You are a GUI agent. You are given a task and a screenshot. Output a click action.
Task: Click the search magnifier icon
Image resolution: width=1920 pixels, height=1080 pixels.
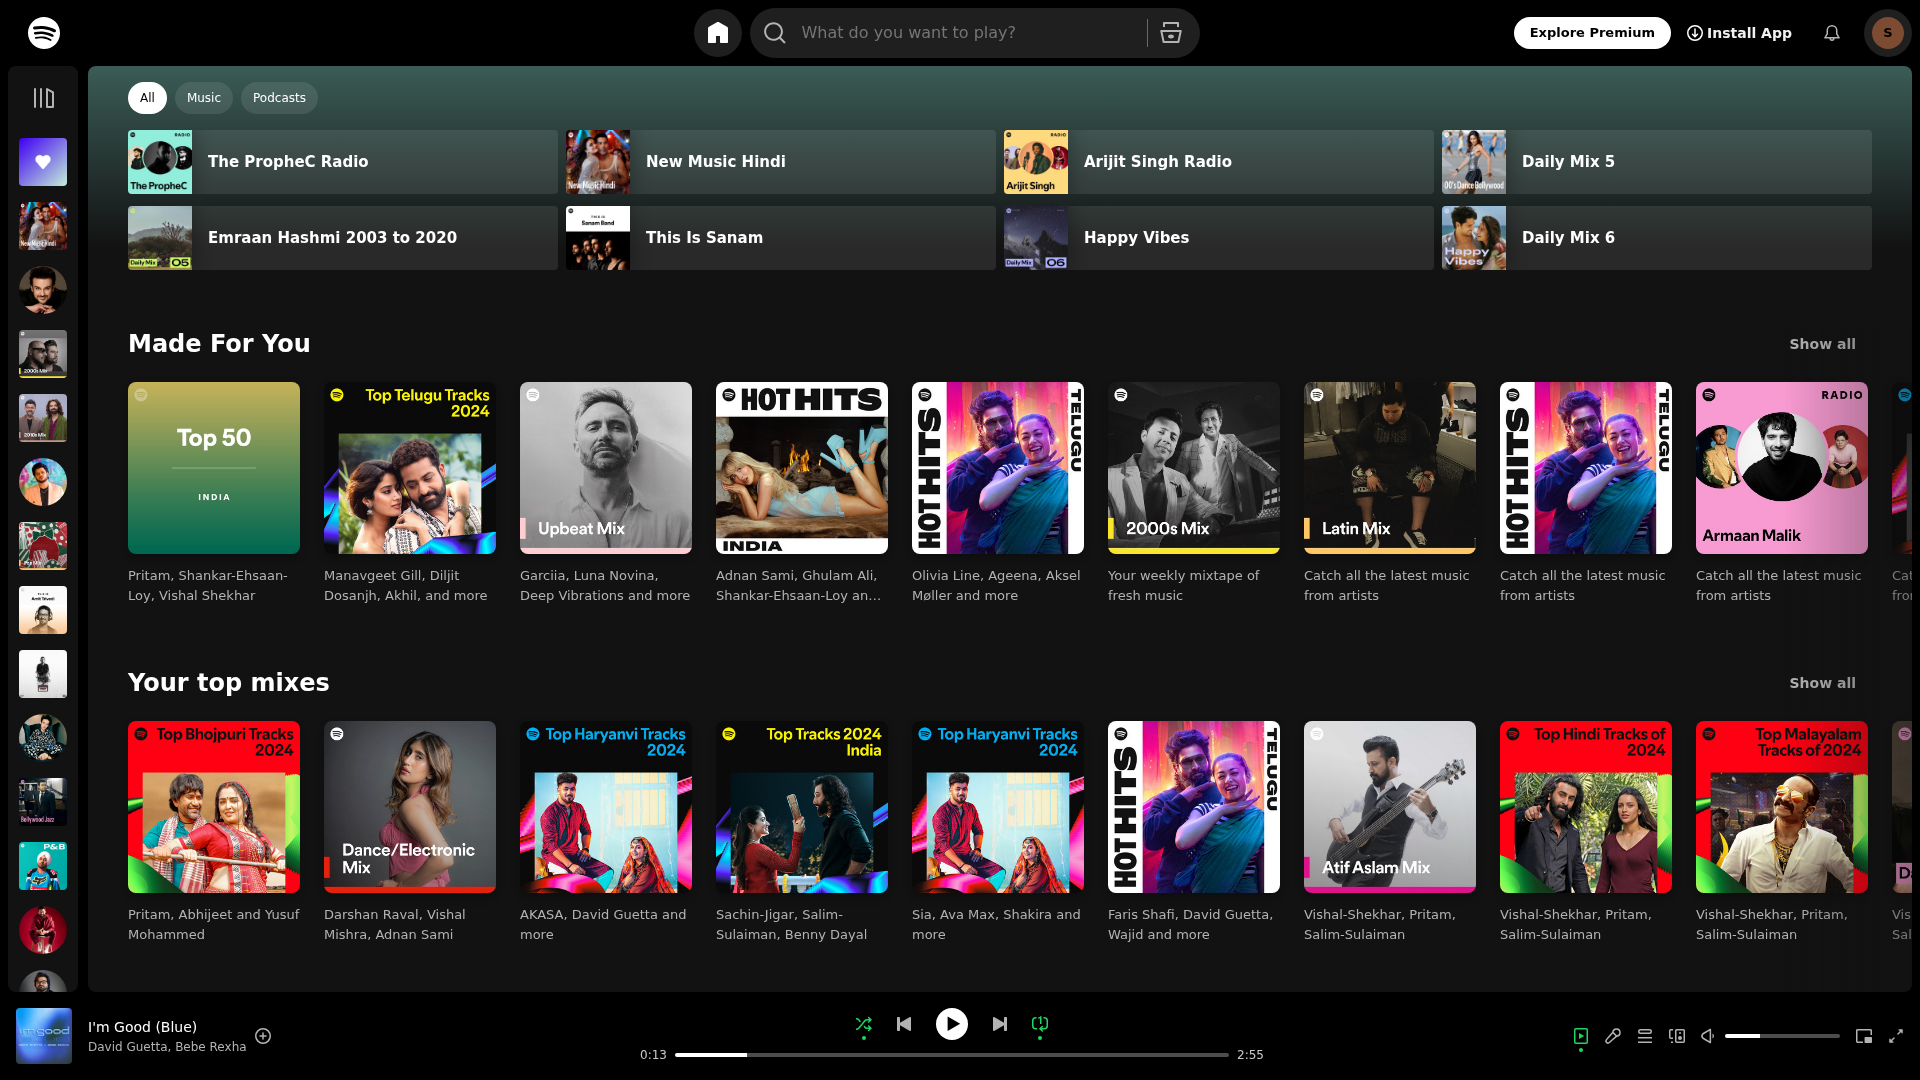pos(775,33)
